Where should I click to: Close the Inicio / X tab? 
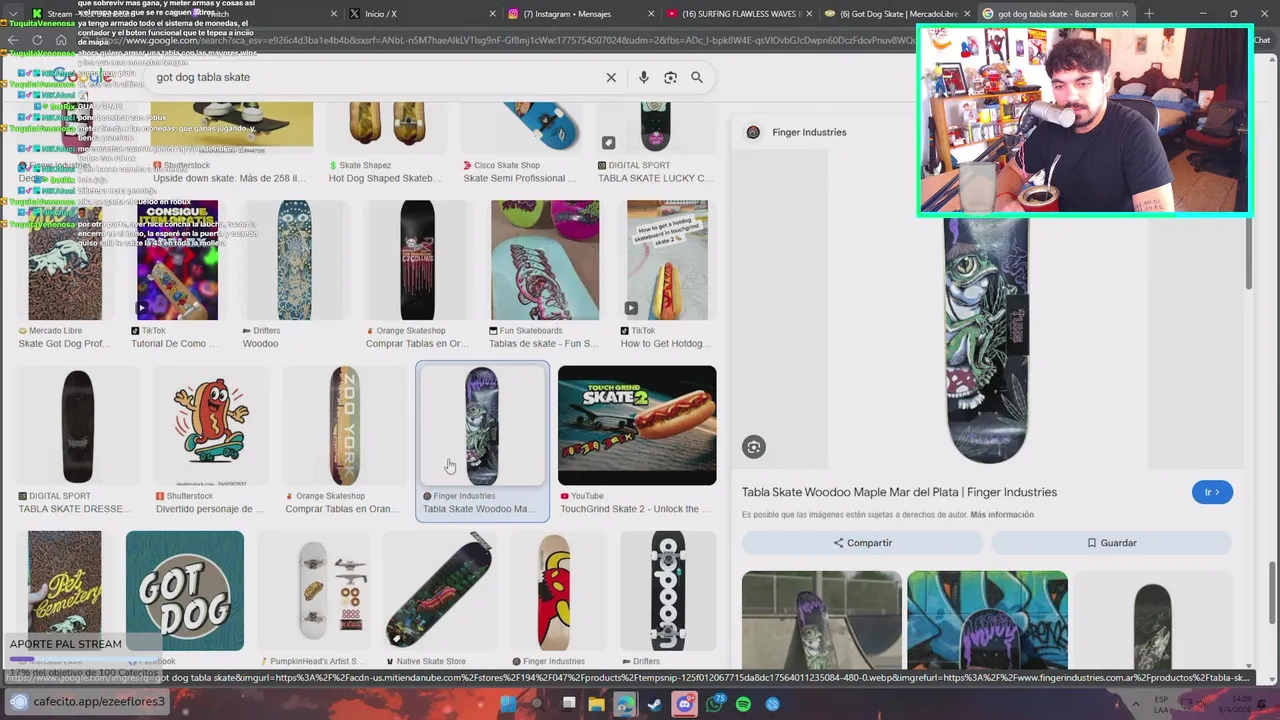tap(492, 14)
